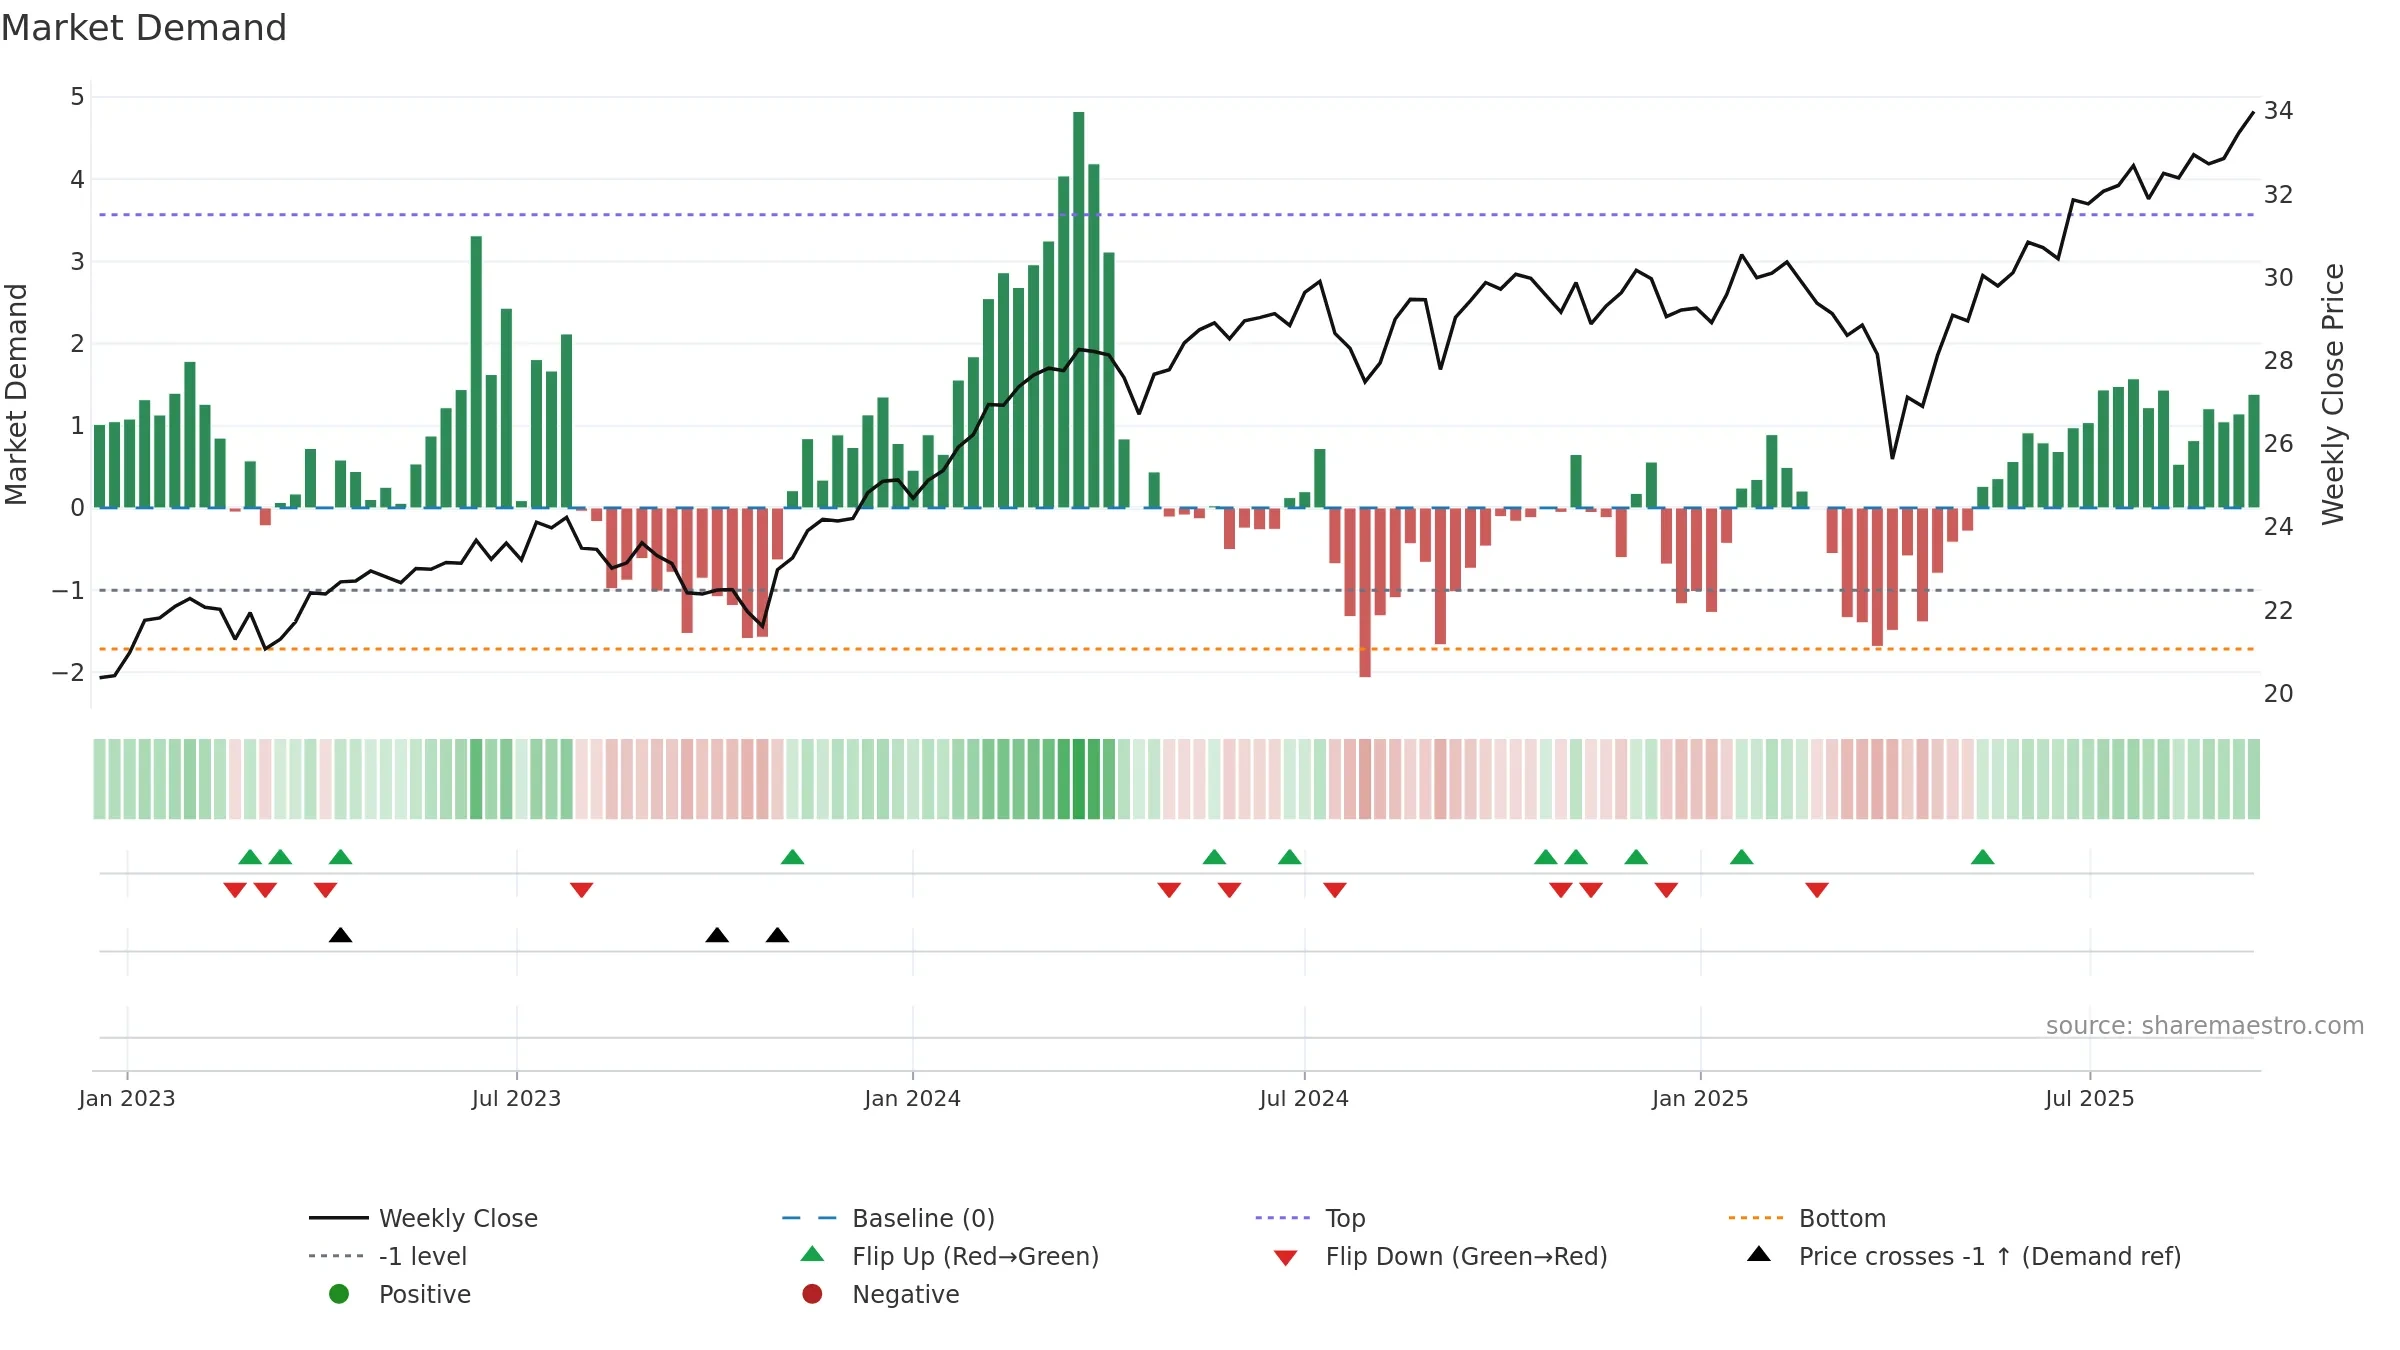Click the Jul 2024 axis label

coord(1304,1098)
